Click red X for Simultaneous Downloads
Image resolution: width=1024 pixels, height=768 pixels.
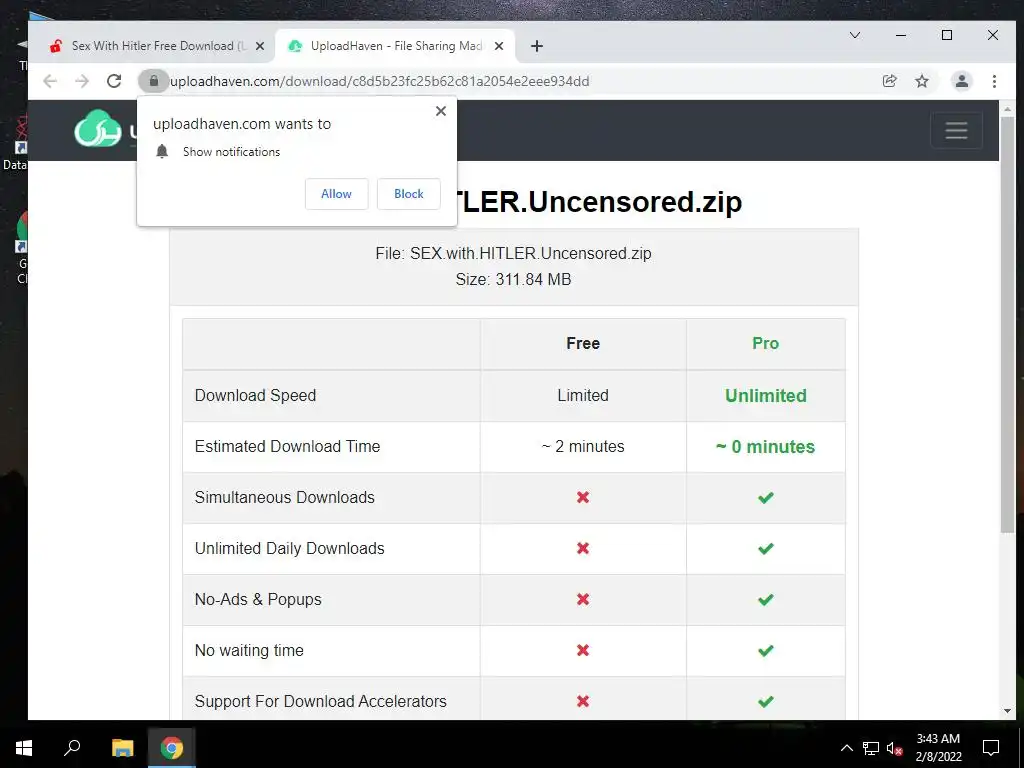coord(583,498)
